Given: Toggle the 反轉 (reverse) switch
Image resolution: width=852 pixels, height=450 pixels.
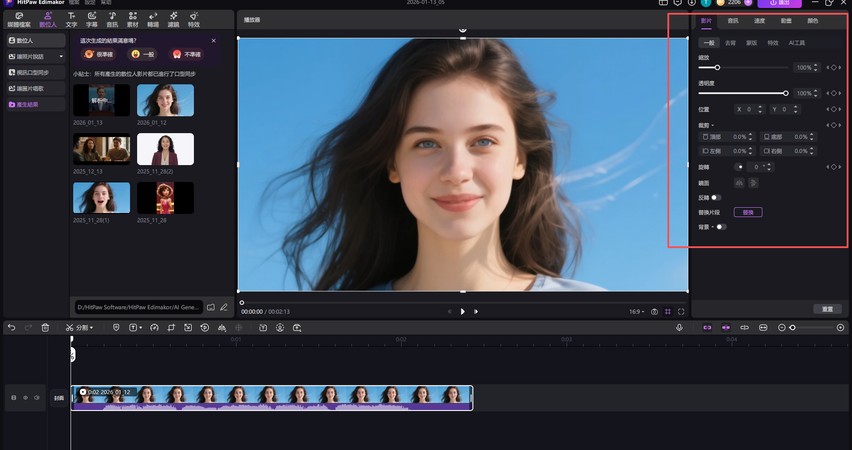Looking at the screenshot, I should [716, 198].
